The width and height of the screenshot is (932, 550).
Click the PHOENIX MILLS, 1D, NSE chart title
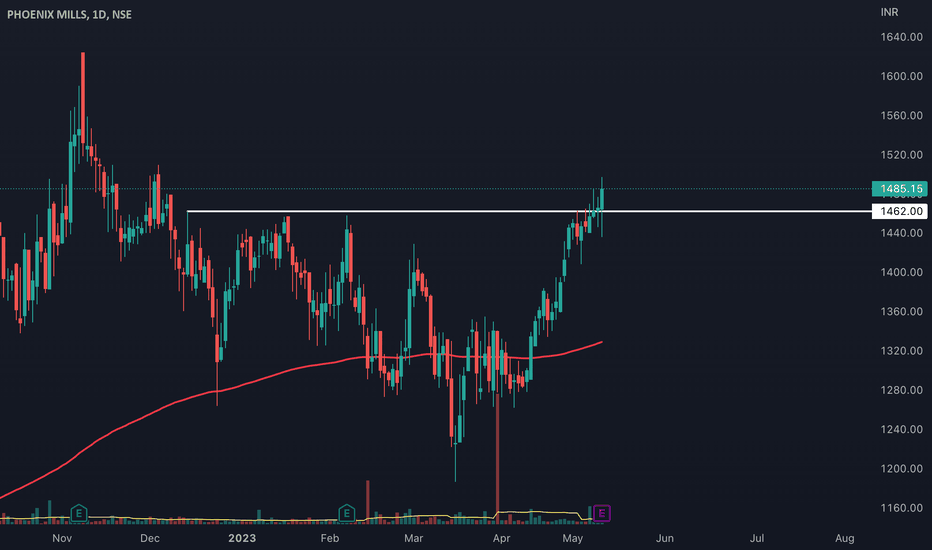coord(70,14)
